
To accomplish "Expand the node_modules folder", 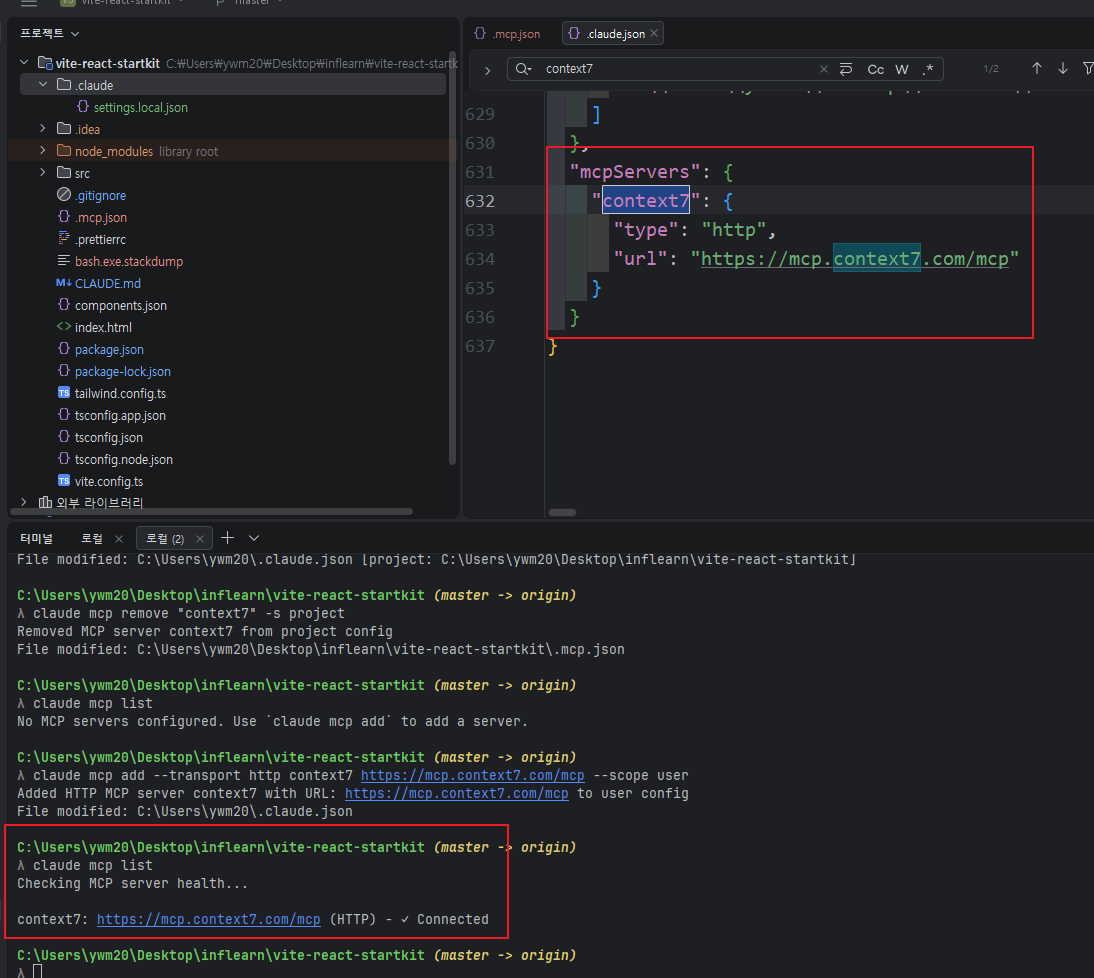I will tap(43, 151).
